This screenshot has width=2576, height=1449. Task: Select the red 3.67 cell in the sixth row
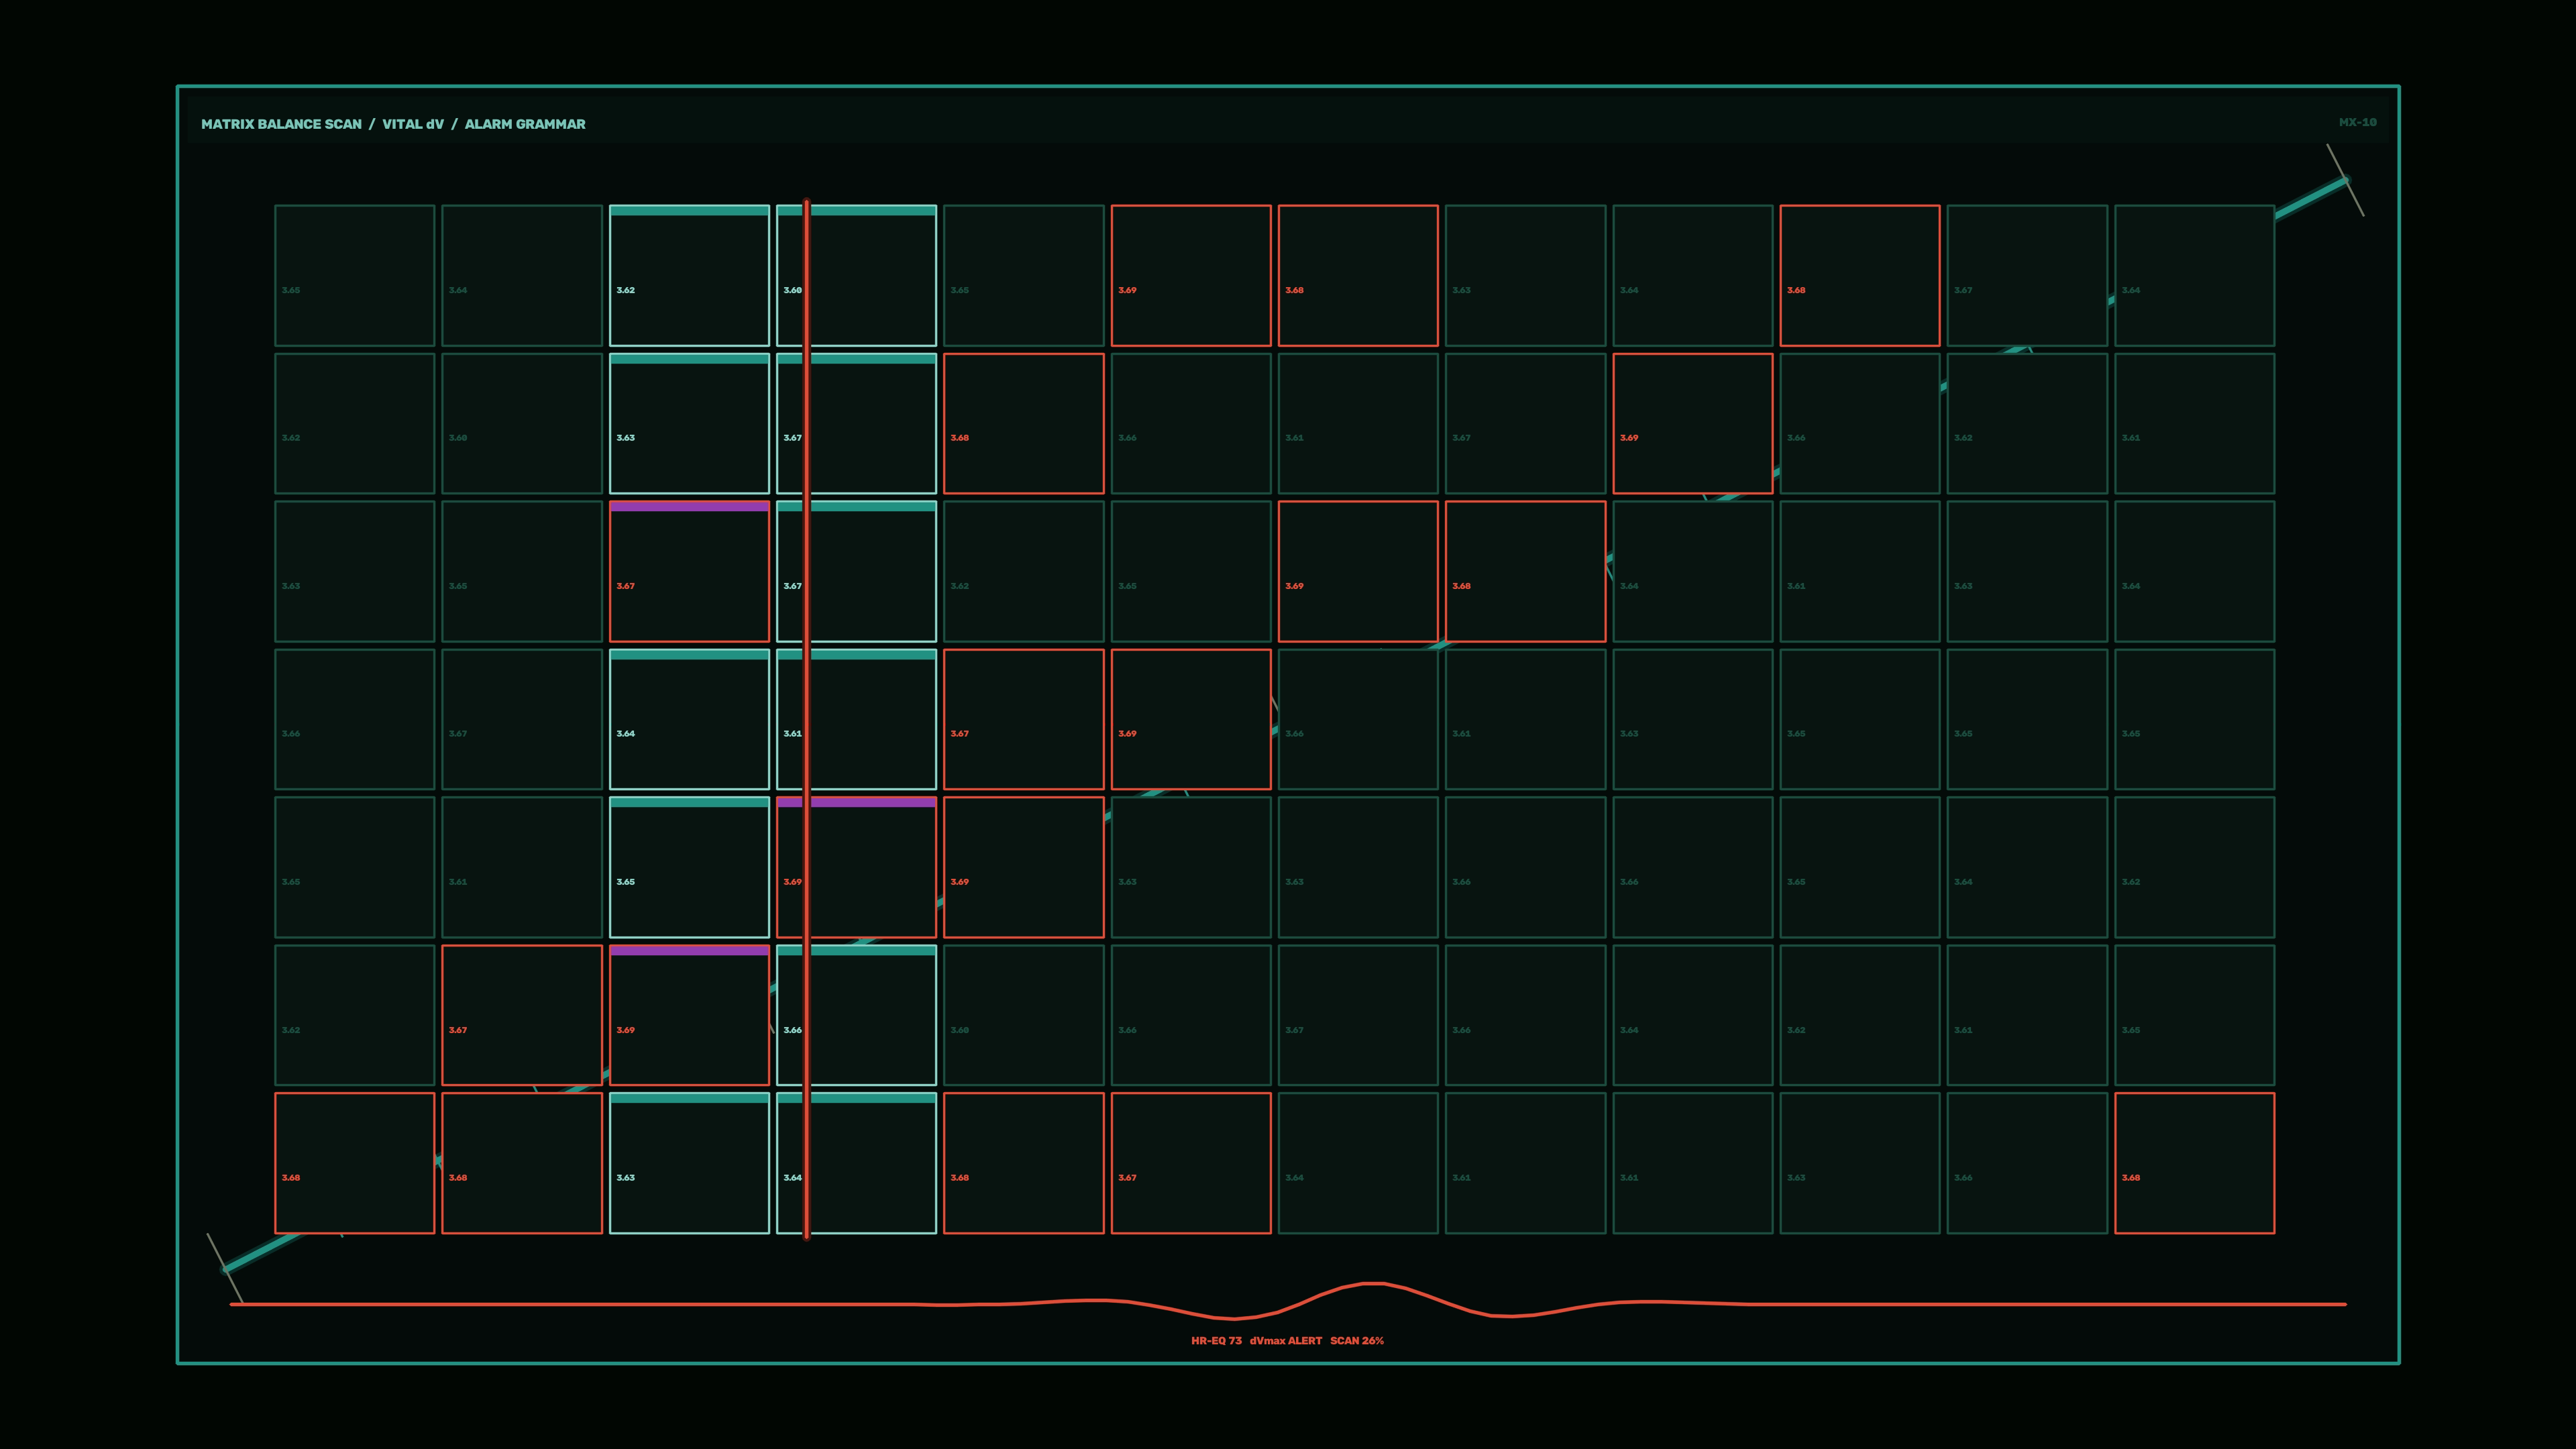(522, 1015)
